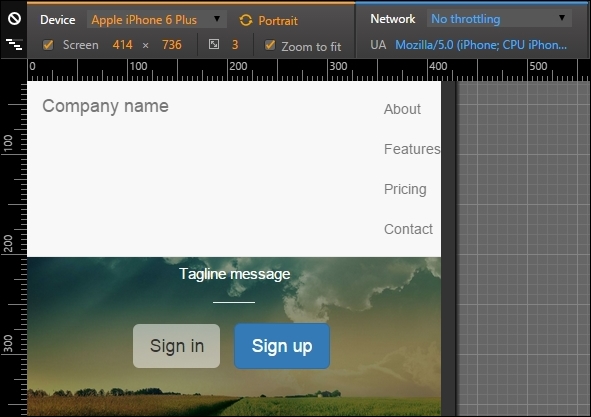
Task: Click the Portrait orientation label
Action: 278,21
